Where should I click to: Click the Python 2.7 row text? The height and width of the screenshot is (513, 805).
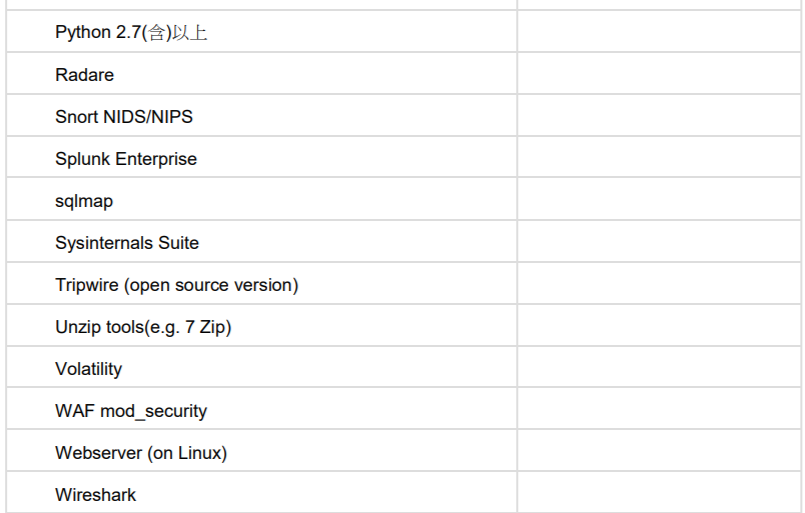pyautogui.click(x=131, y=32)
